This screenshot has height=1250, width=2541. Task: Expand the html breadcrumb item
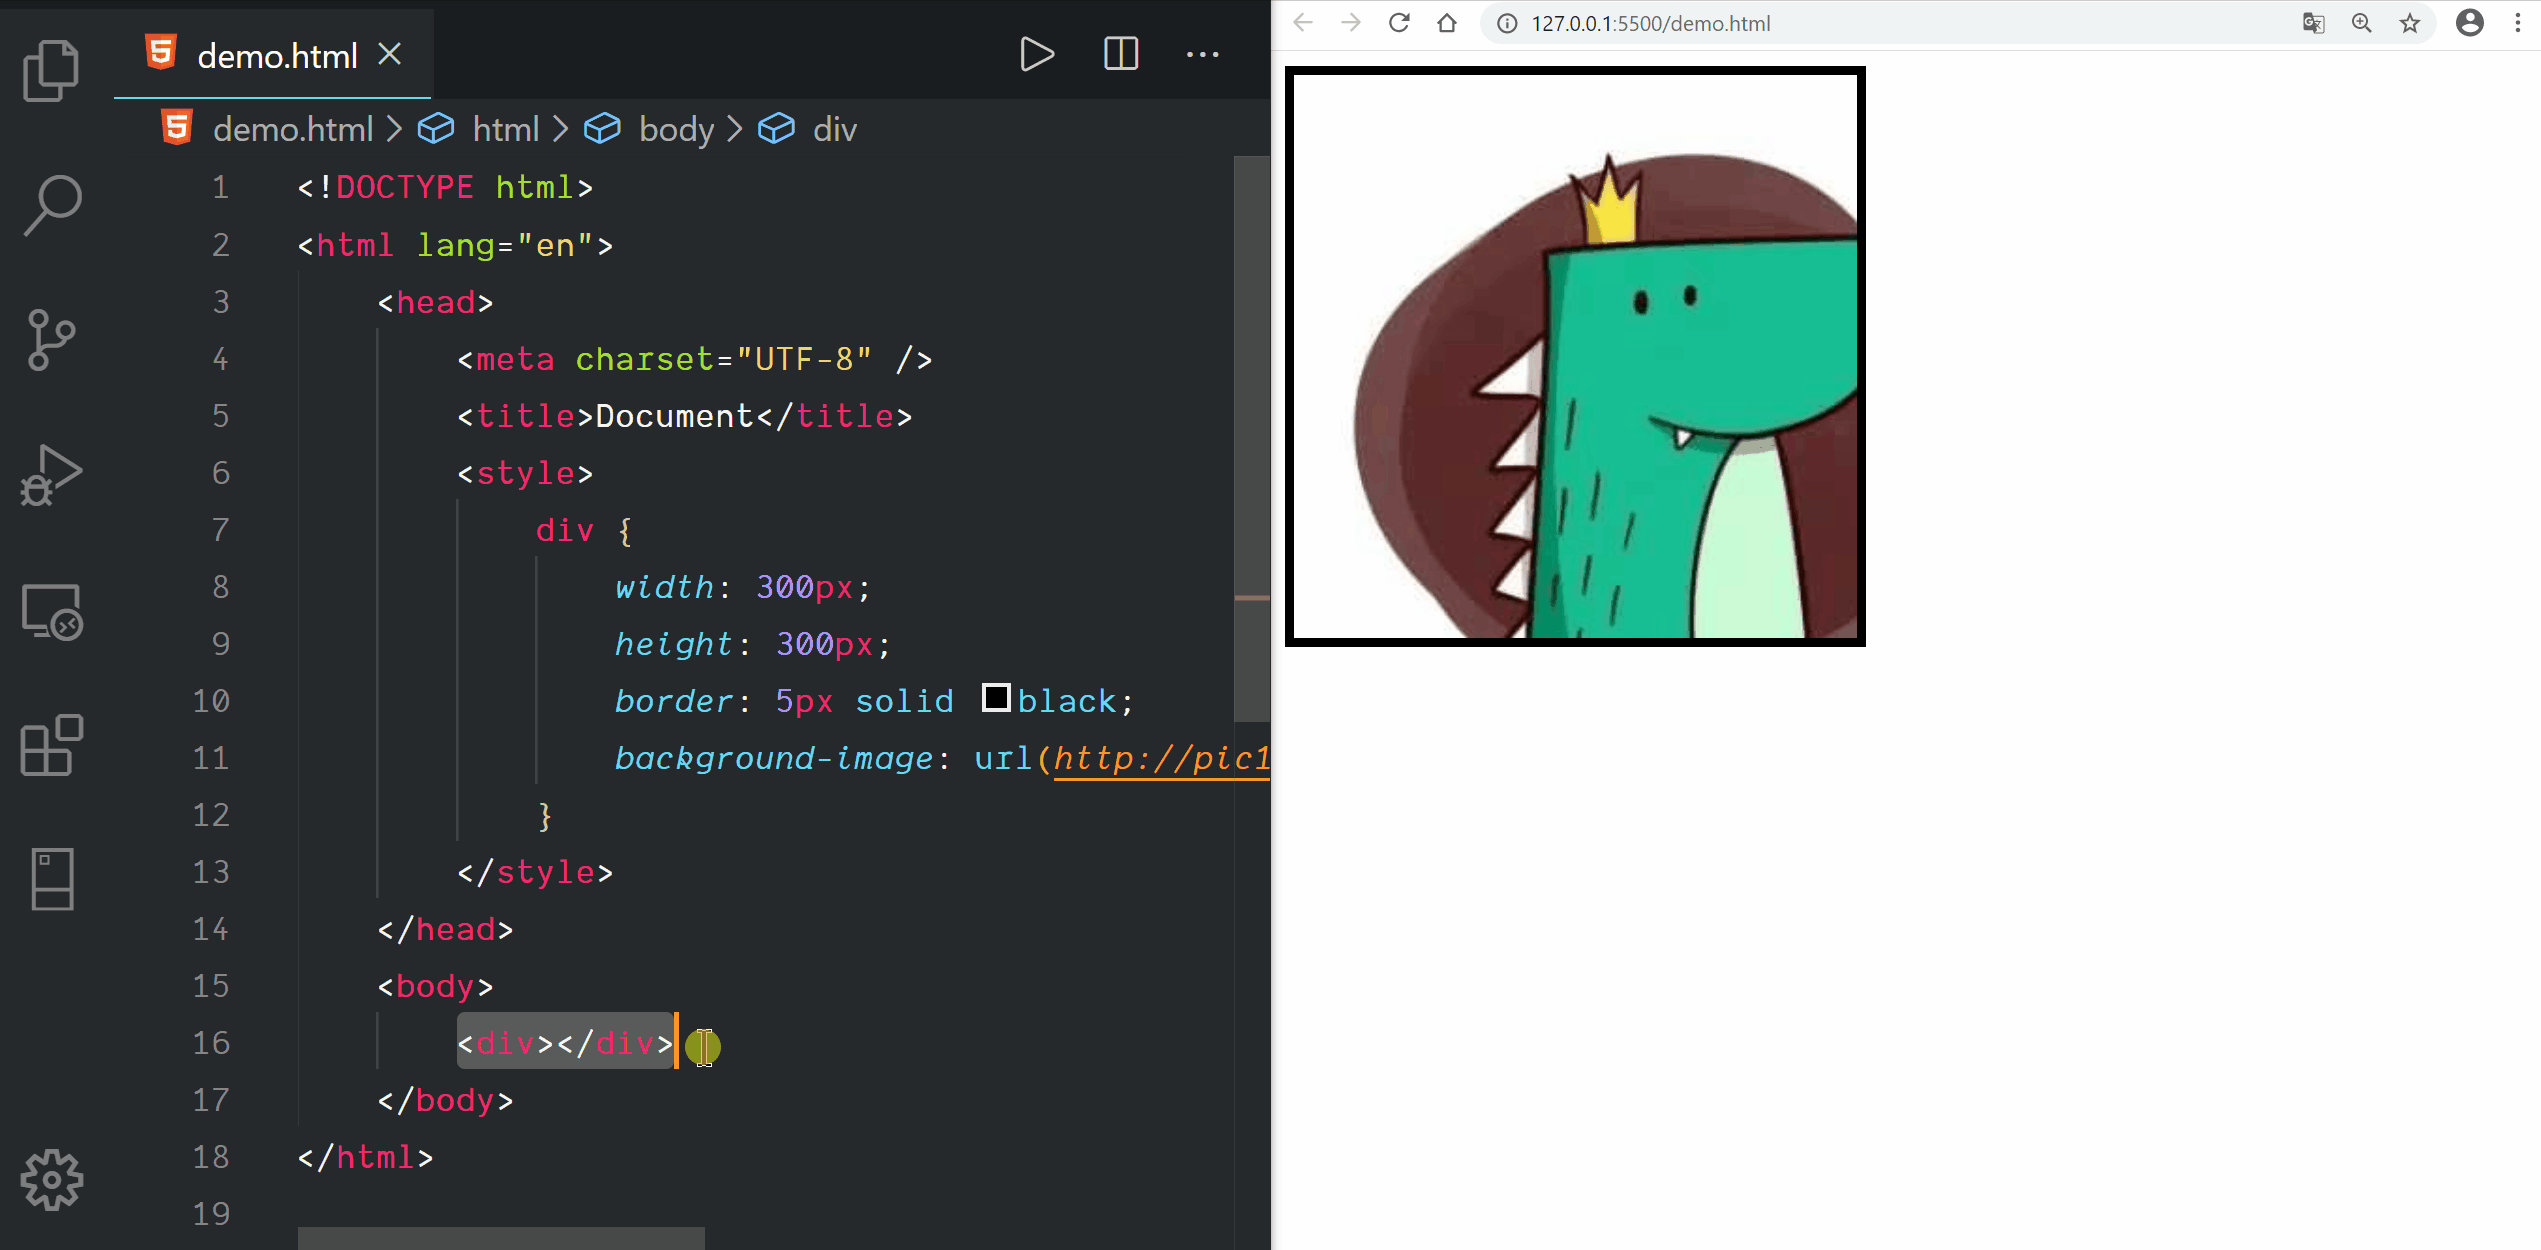pyautogui.click(x=505, y=129)
